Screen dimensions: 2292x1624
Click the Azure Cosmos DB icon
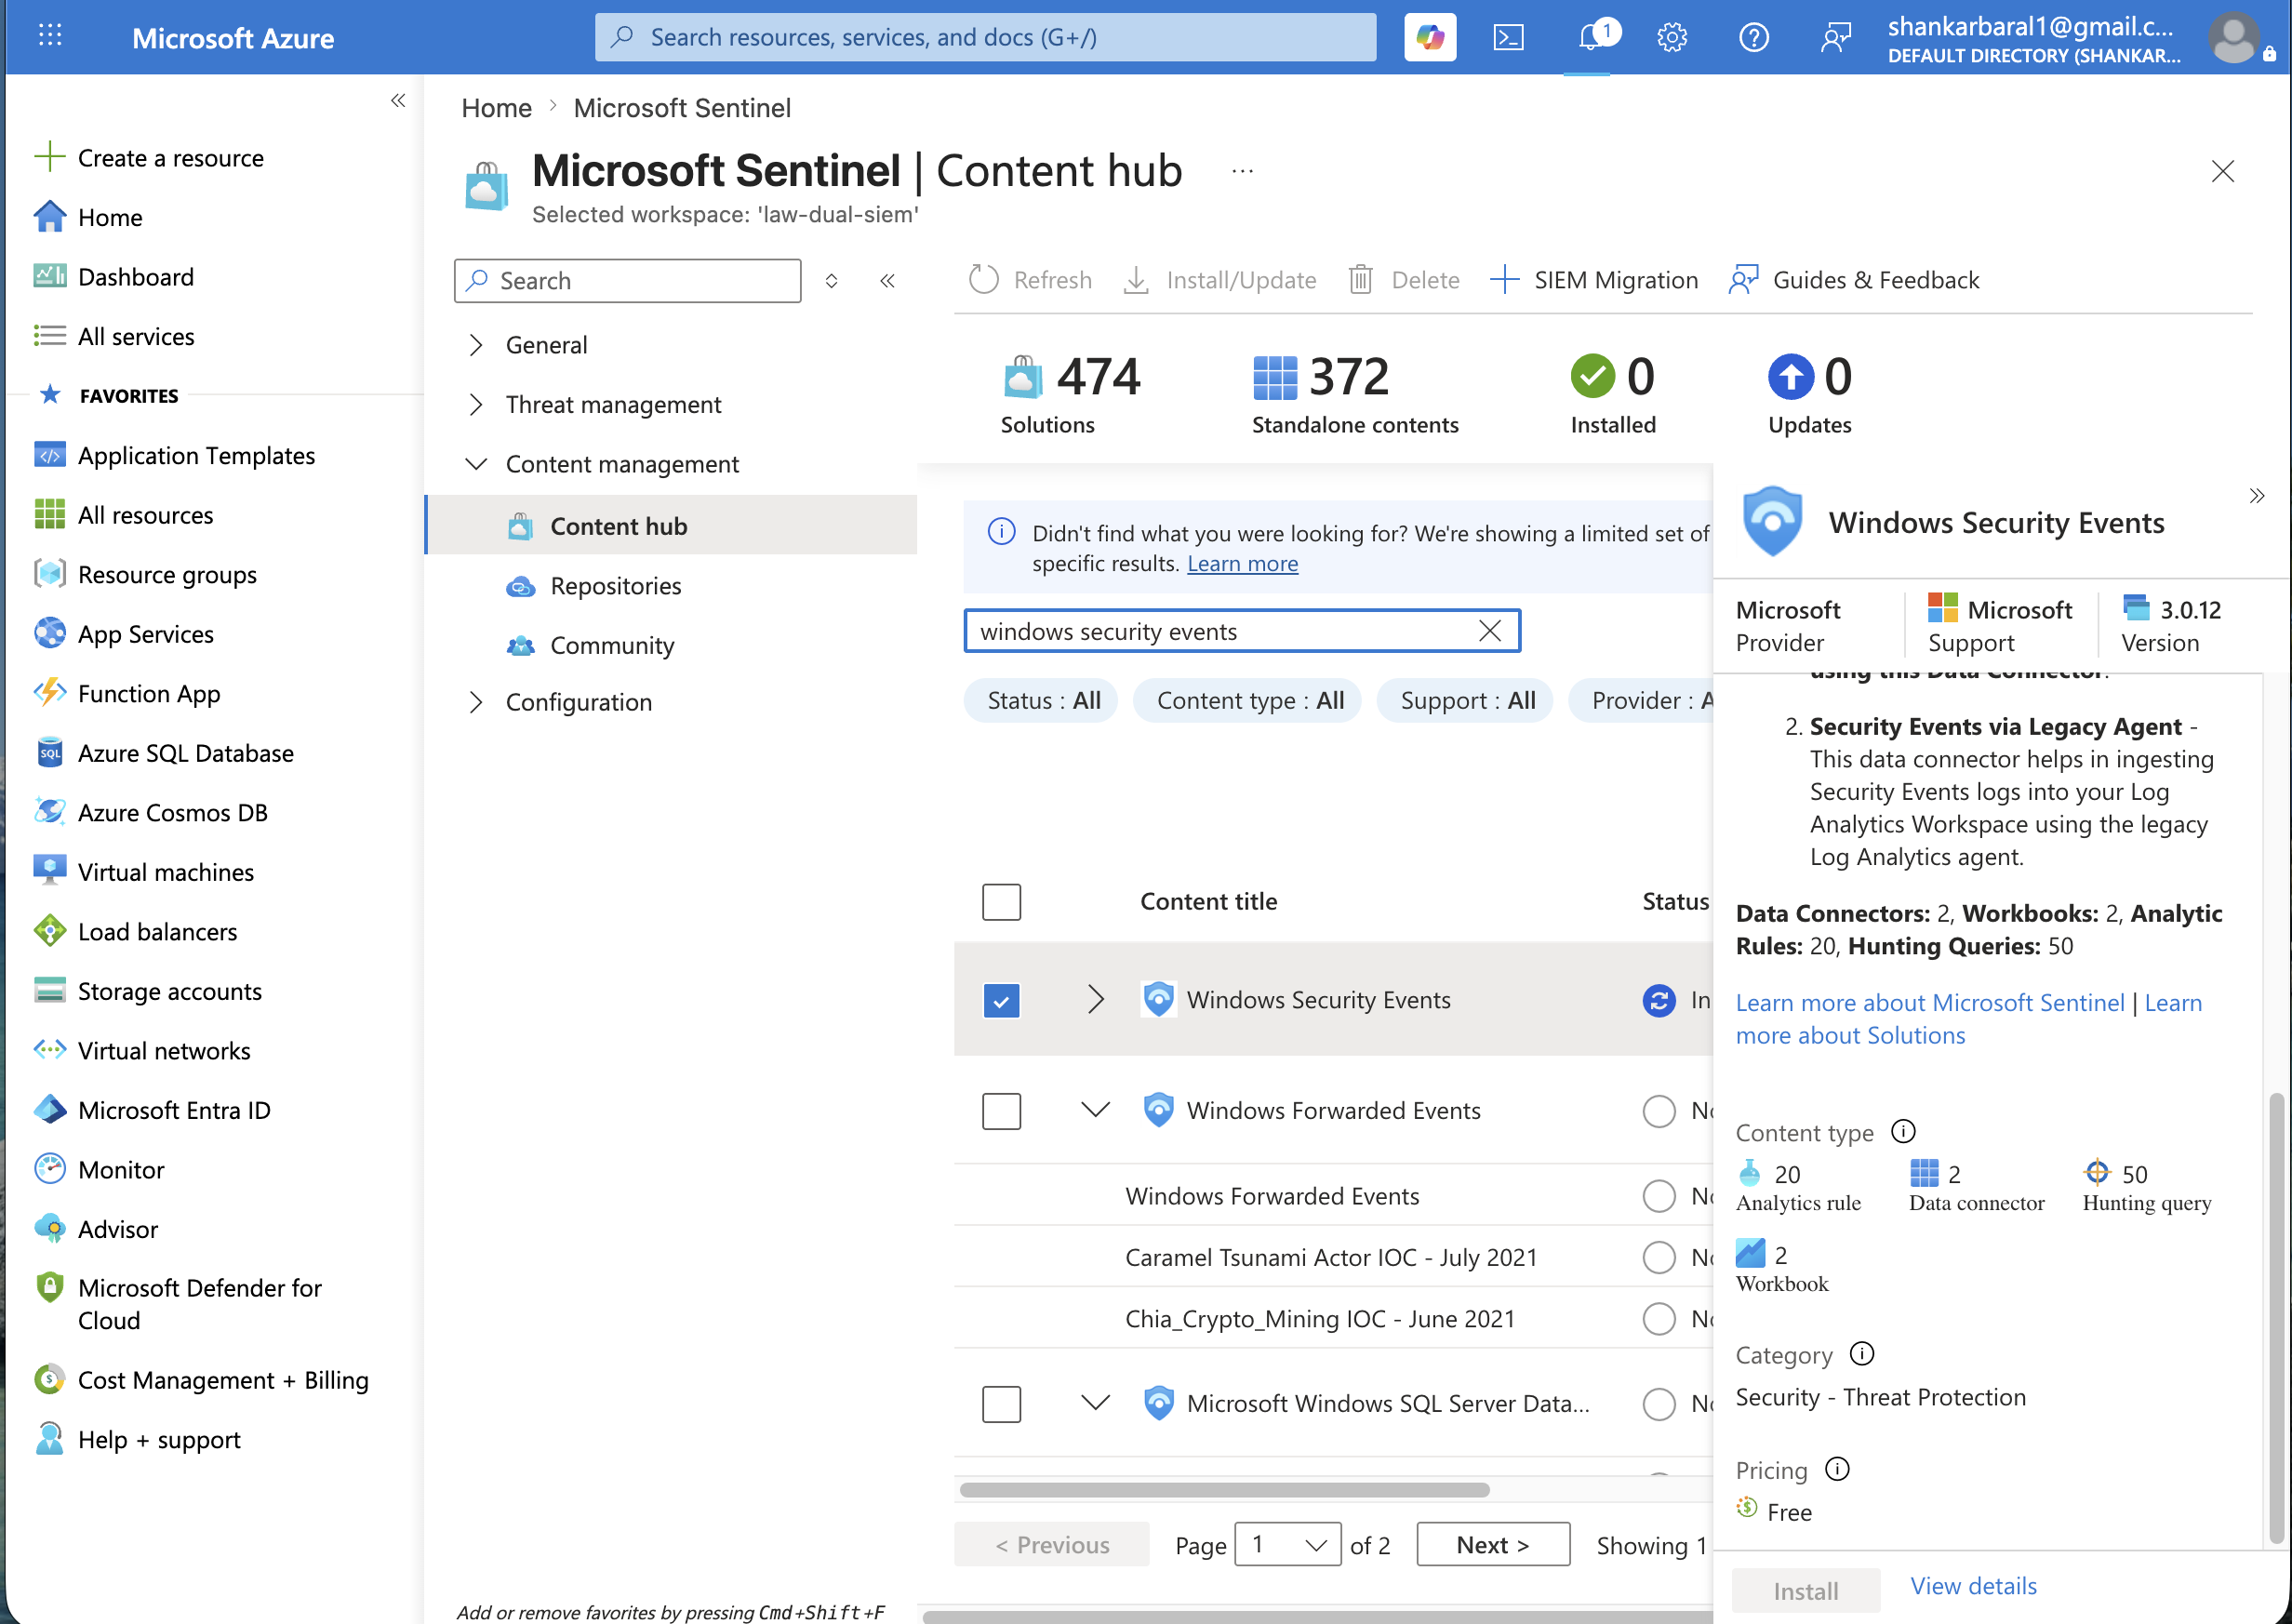tap(49, 812)
